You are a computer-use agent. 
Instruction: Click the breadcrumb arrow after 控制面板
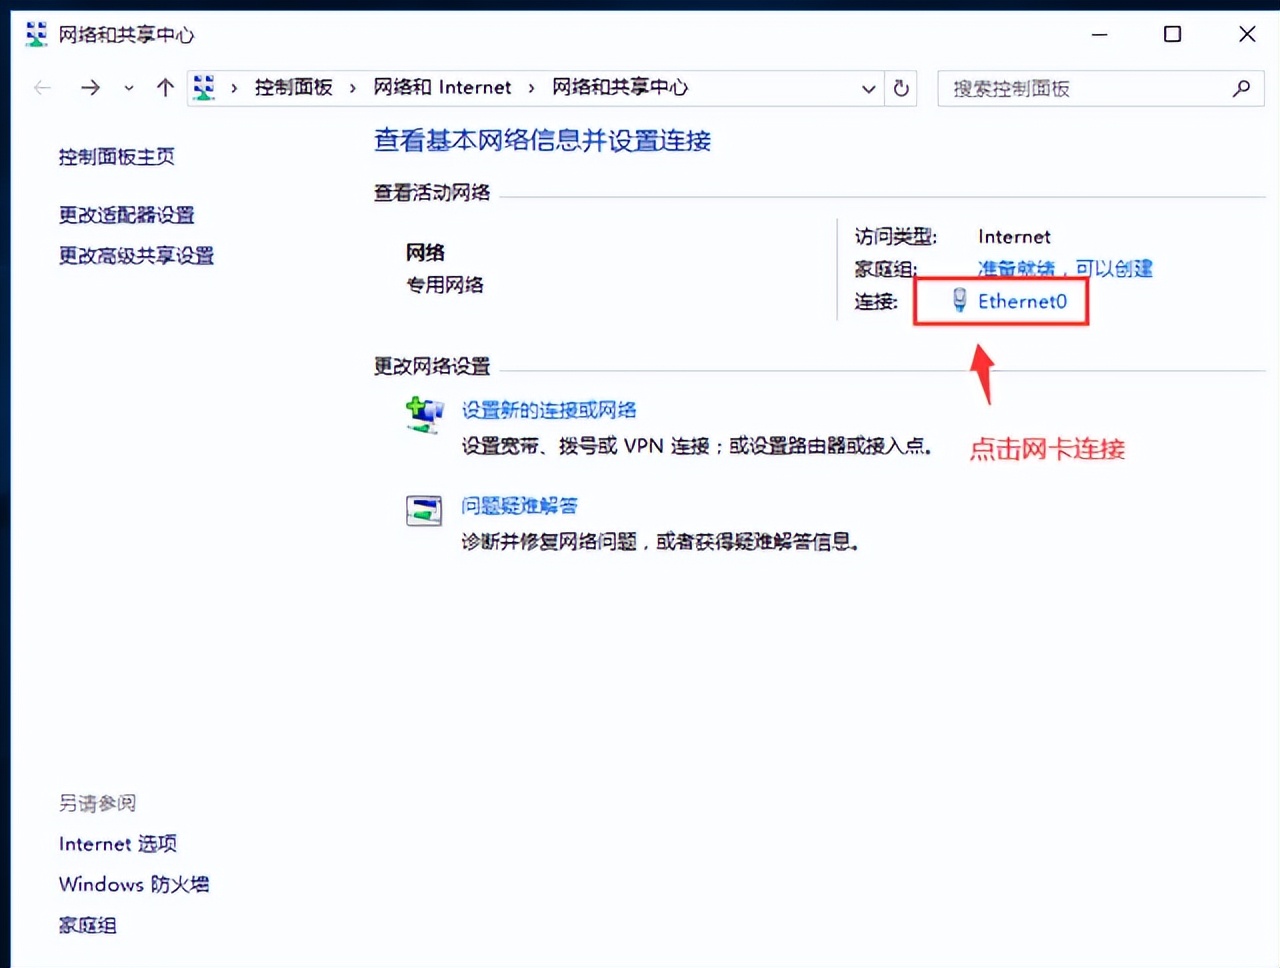(352, 87)
